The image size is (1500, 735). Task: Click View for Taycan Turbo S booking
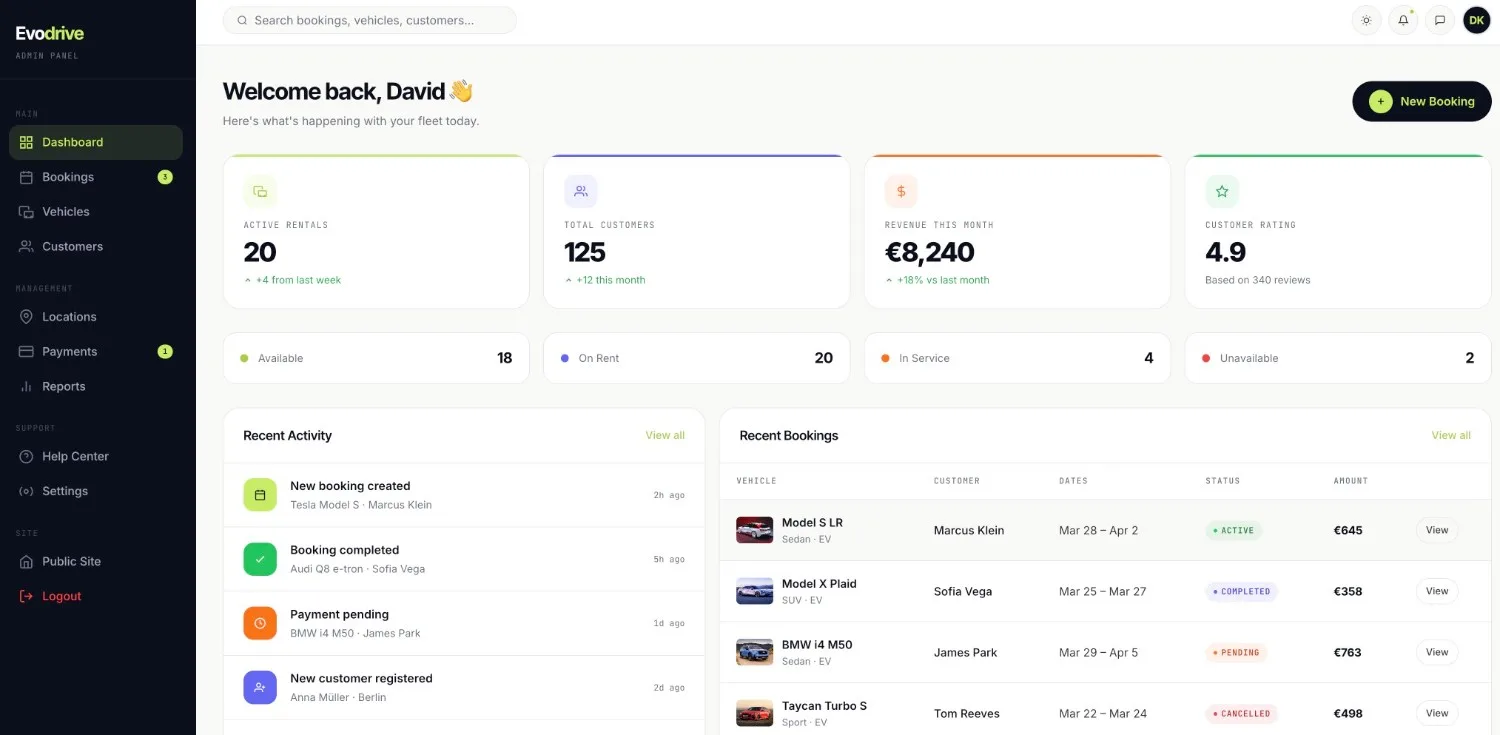pos(1437,714)
